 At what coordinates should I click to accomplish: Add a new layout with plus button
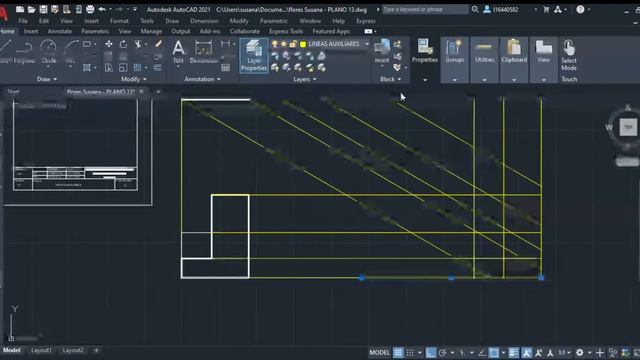click(x=96, y=350)
